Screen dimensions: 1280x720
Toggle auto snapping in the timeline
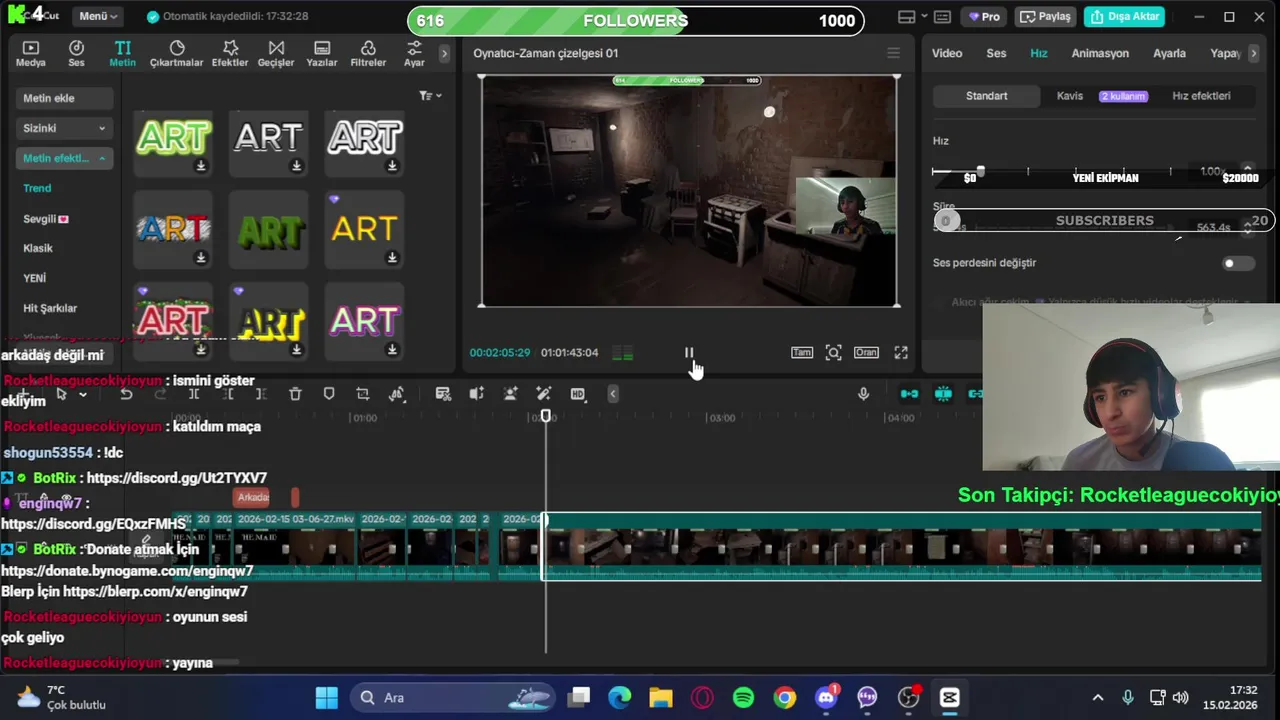943,394
